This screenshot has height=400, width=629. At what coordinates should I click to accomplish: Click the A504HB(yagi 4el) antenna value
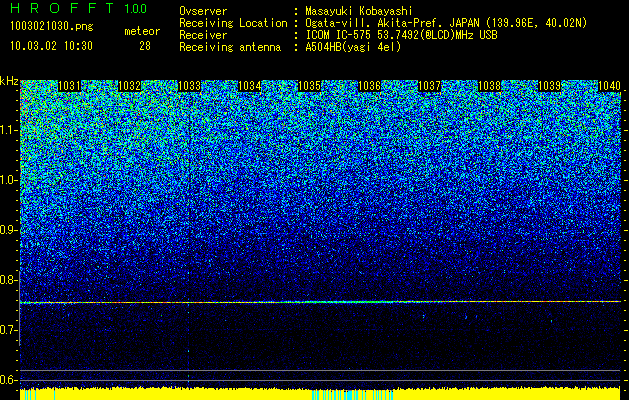click(353, 47)
